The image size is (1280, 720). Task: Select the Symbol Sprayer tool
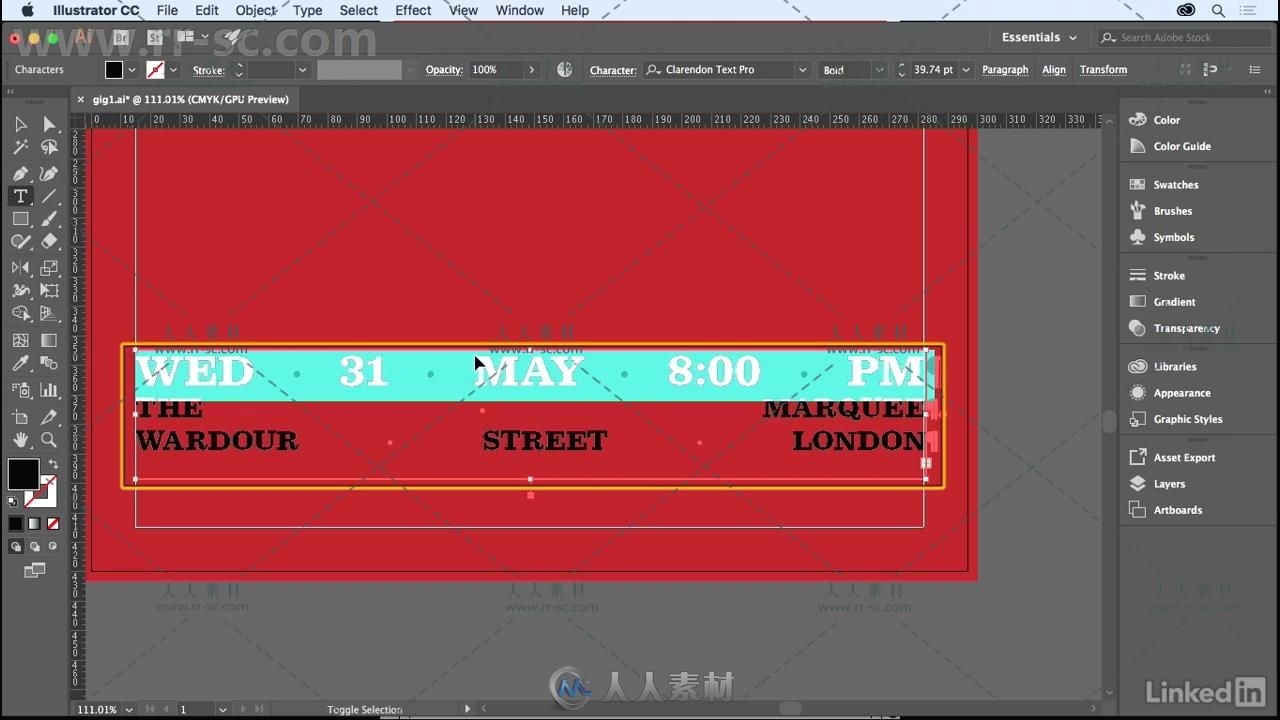tap(20, 390)
